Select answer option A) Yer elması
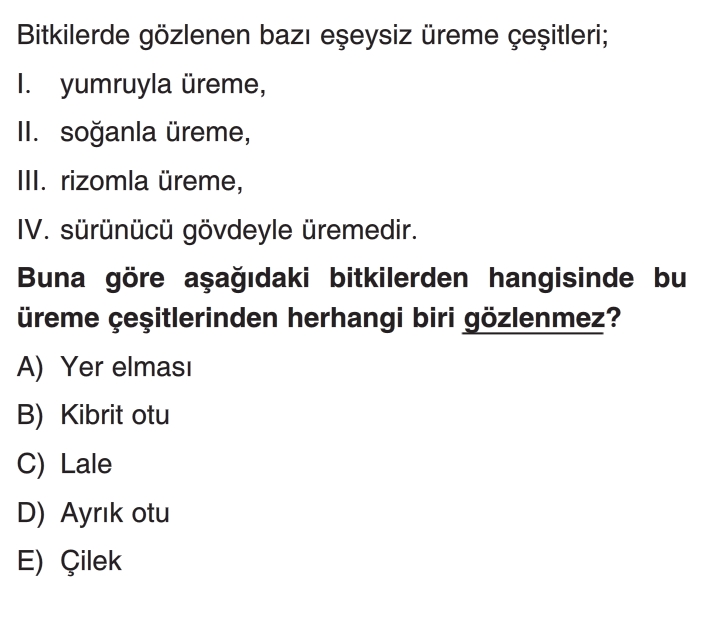710x628 pixels. coord(104,367)
